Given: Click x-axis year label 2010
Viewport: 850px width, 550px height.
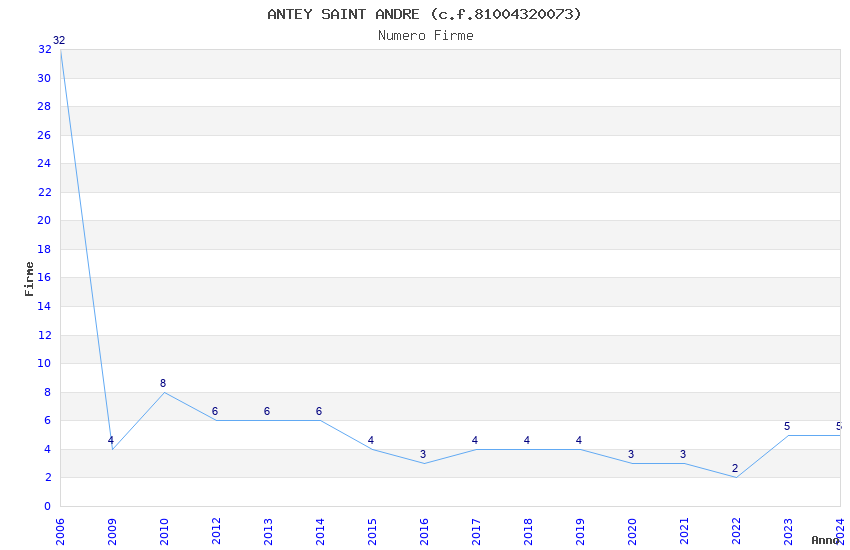Looking at the screenshot, I should (164, 532).
